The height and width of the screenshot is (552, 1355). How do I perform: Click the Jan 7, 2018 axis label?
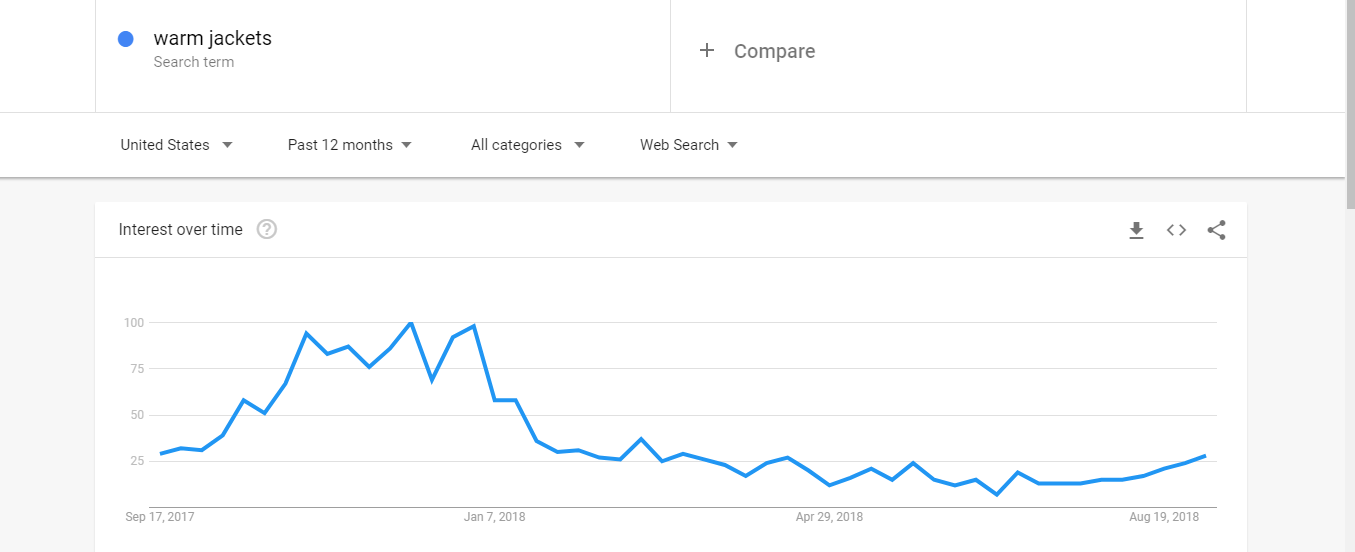point(494,517)
